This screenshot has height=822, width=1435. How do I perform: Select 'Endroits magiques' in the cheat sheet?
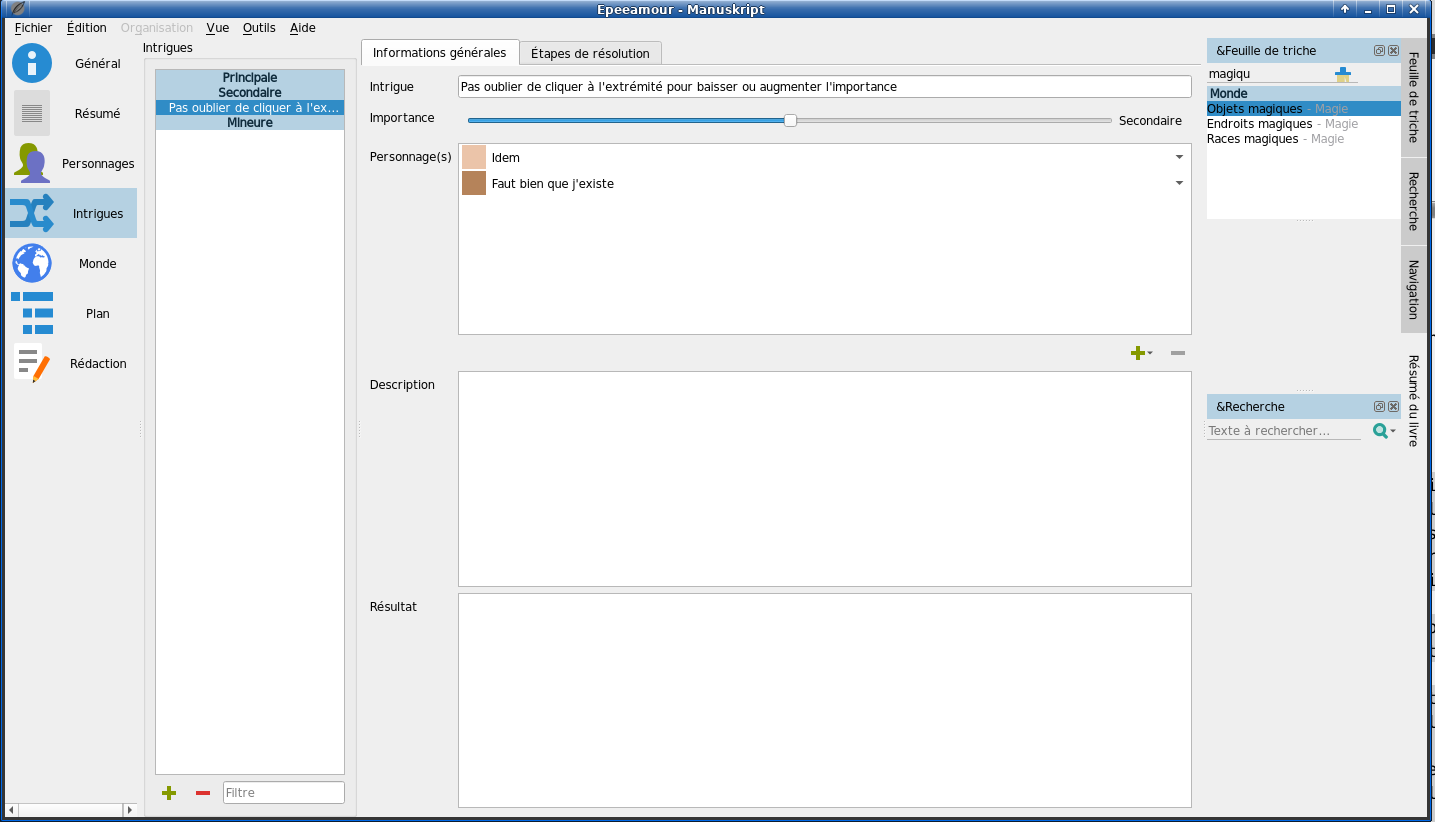tap(1304, 124)
